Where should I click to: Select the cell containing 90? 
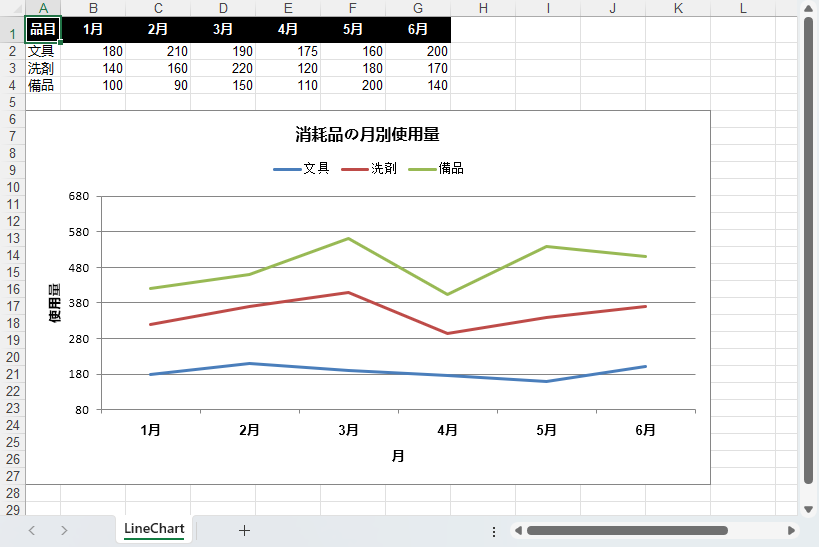click(x=158, y=86)
